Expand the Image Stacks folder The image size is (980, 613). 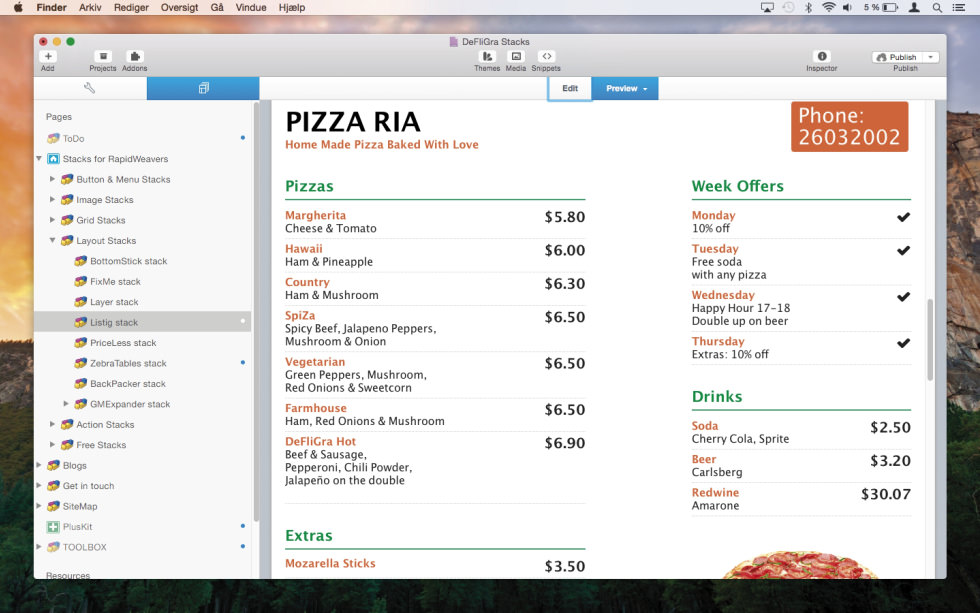(52, 200)
